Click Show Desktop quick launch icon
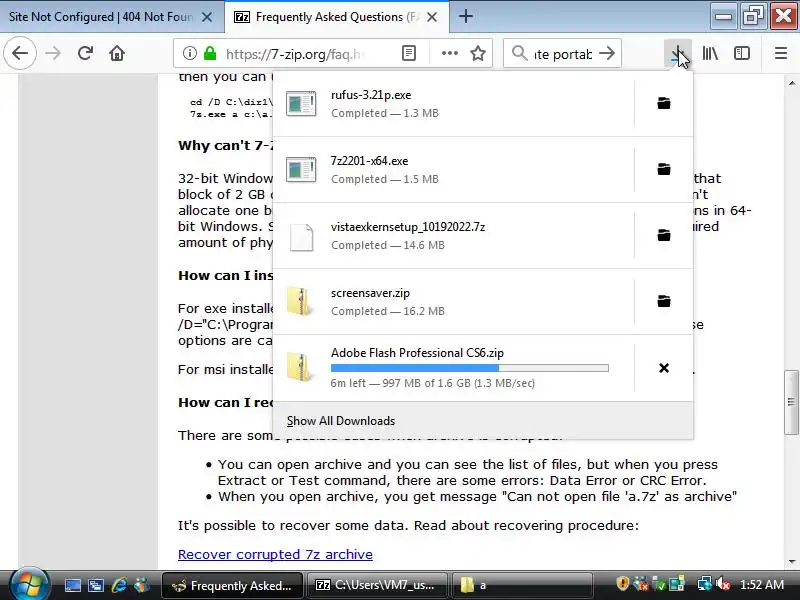This screenshot has width=800, height=600. click(72, 585)
